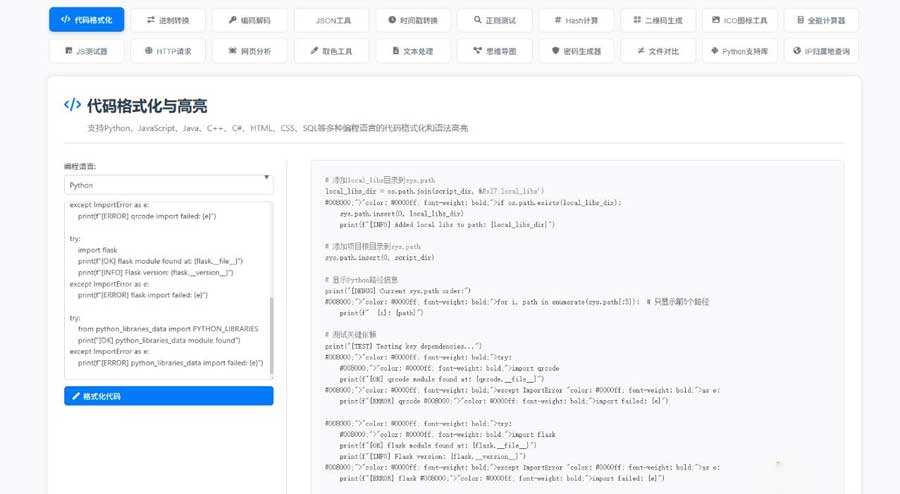Click the magnifier icon for 正则测试

[478, 20]
